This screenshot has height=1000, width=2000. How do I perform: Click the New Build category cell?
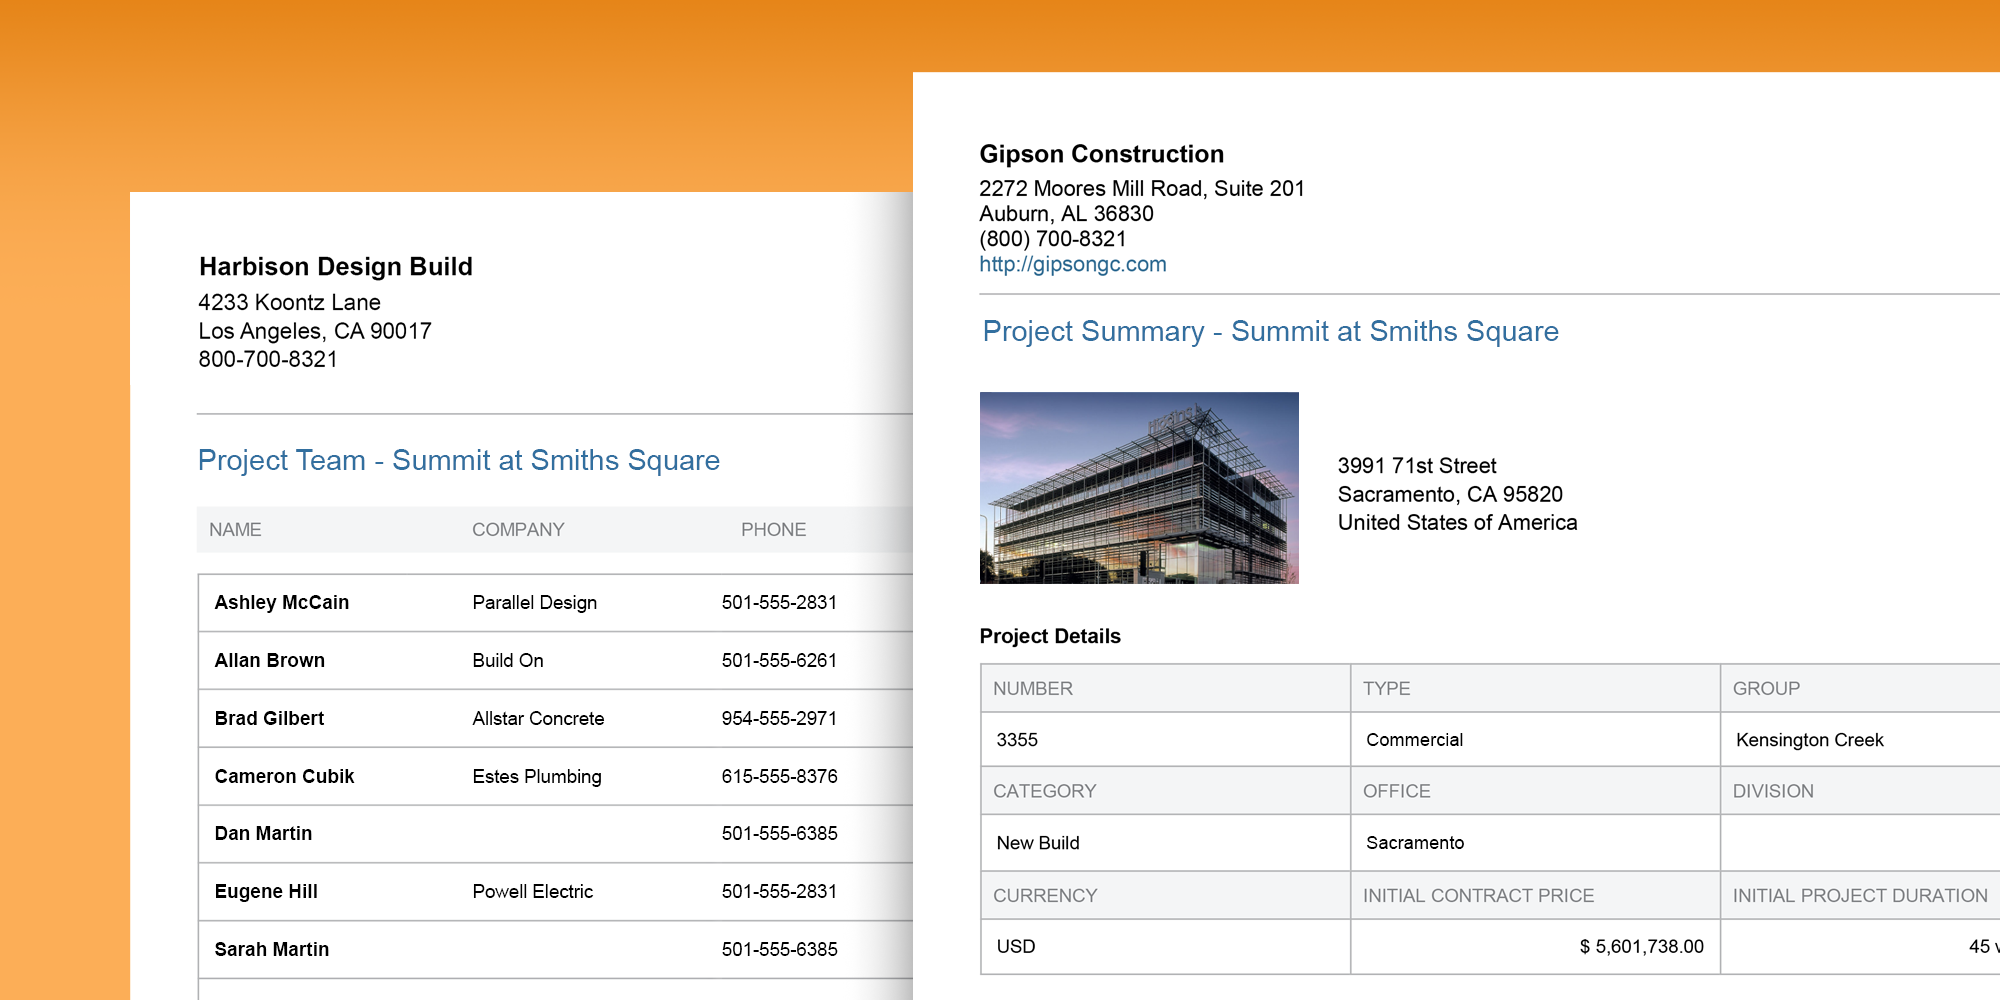[1037, 842]
